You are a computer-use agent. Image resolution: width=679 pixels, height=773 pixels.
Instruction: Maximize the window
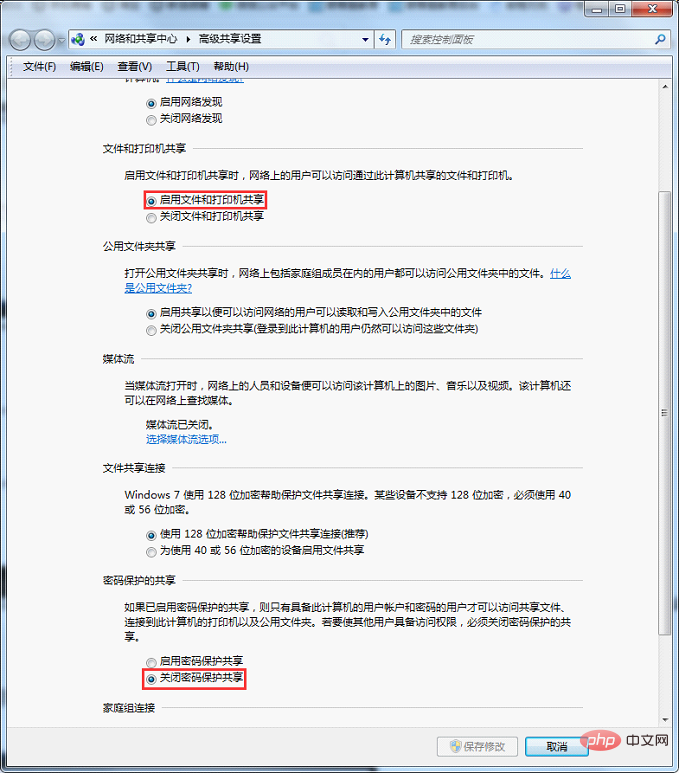tap(620, 9)
